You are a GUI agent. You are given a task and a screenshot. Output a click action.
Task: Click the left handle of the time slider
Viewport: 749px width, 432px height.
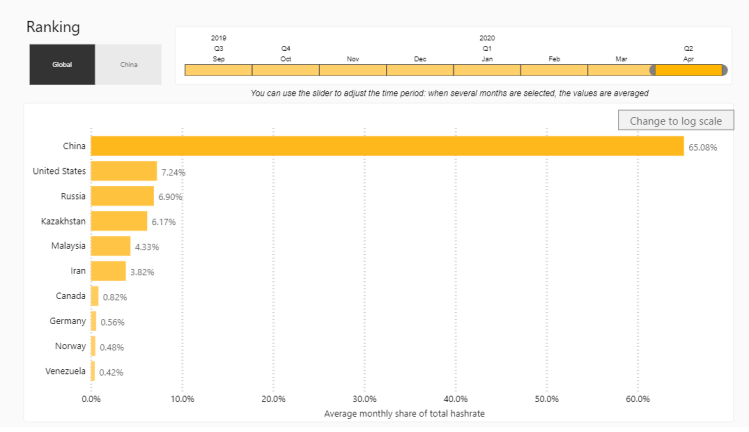tap(654, 70)
